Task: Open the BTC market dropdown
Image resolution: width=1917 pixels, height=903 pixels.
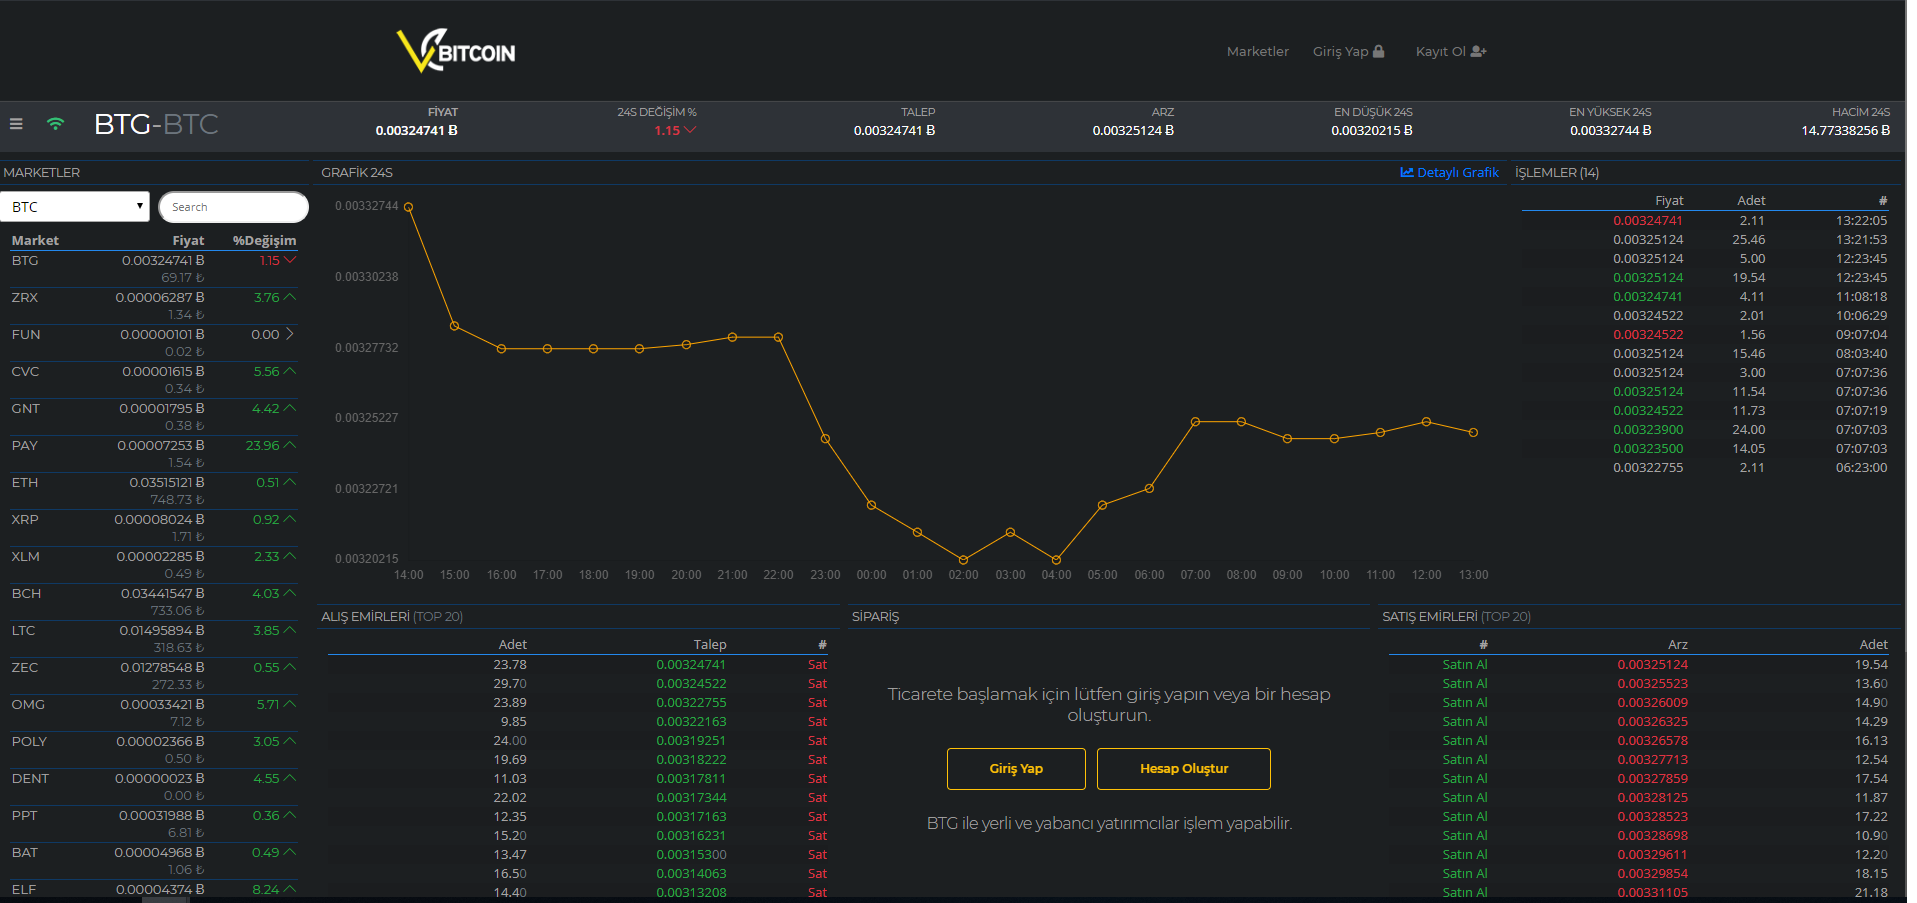Action: 75,207
